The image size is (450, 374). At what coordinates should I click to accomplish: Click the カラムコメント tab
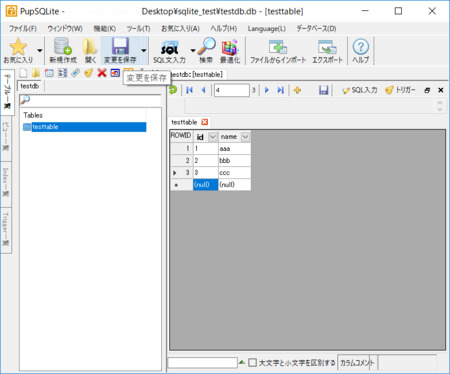tap(357, 363)
